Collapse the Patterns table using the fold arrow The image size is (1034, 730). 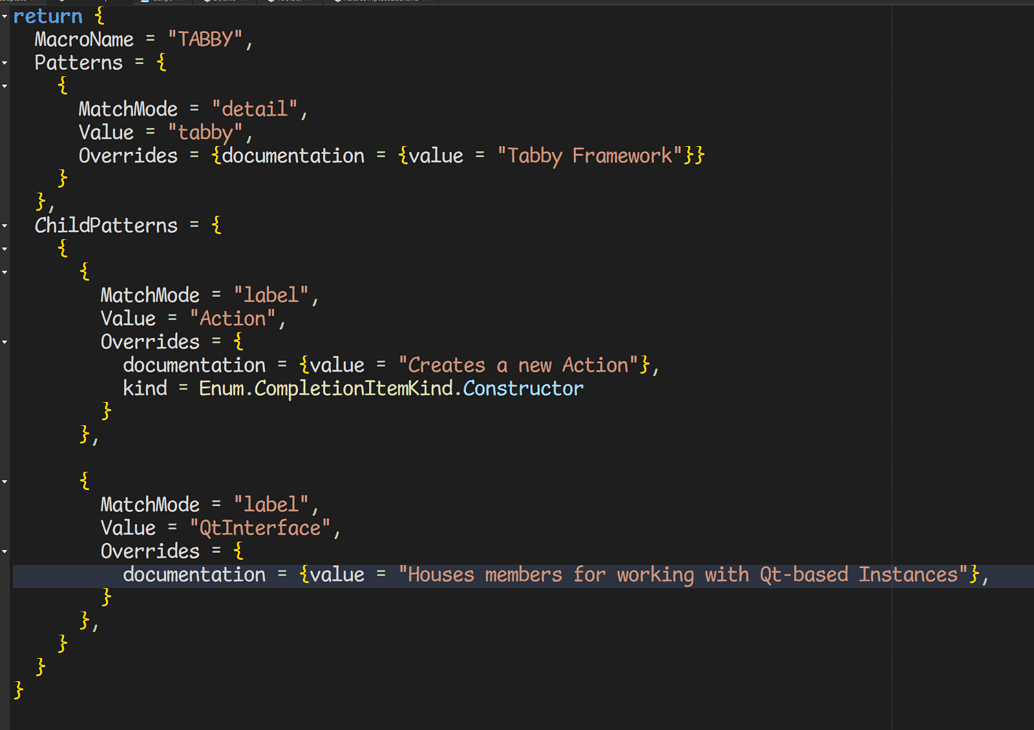(5, 63)
